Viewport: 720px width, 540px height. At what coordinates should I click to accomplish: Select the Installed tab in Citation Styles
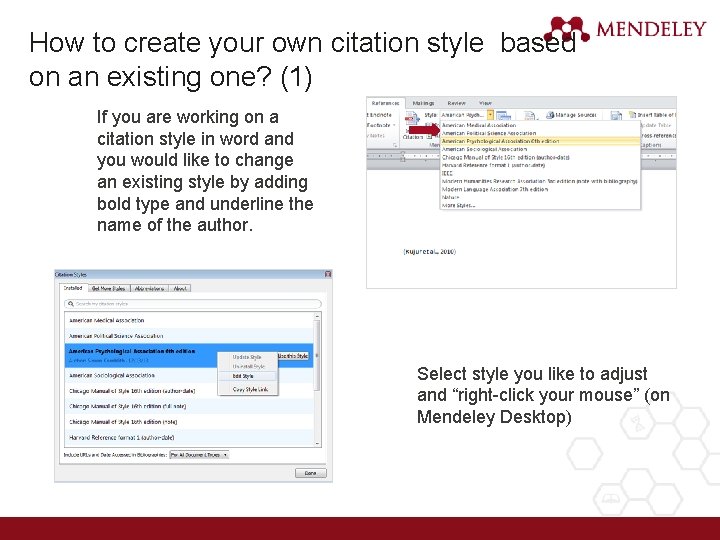[x=73, y=288]
